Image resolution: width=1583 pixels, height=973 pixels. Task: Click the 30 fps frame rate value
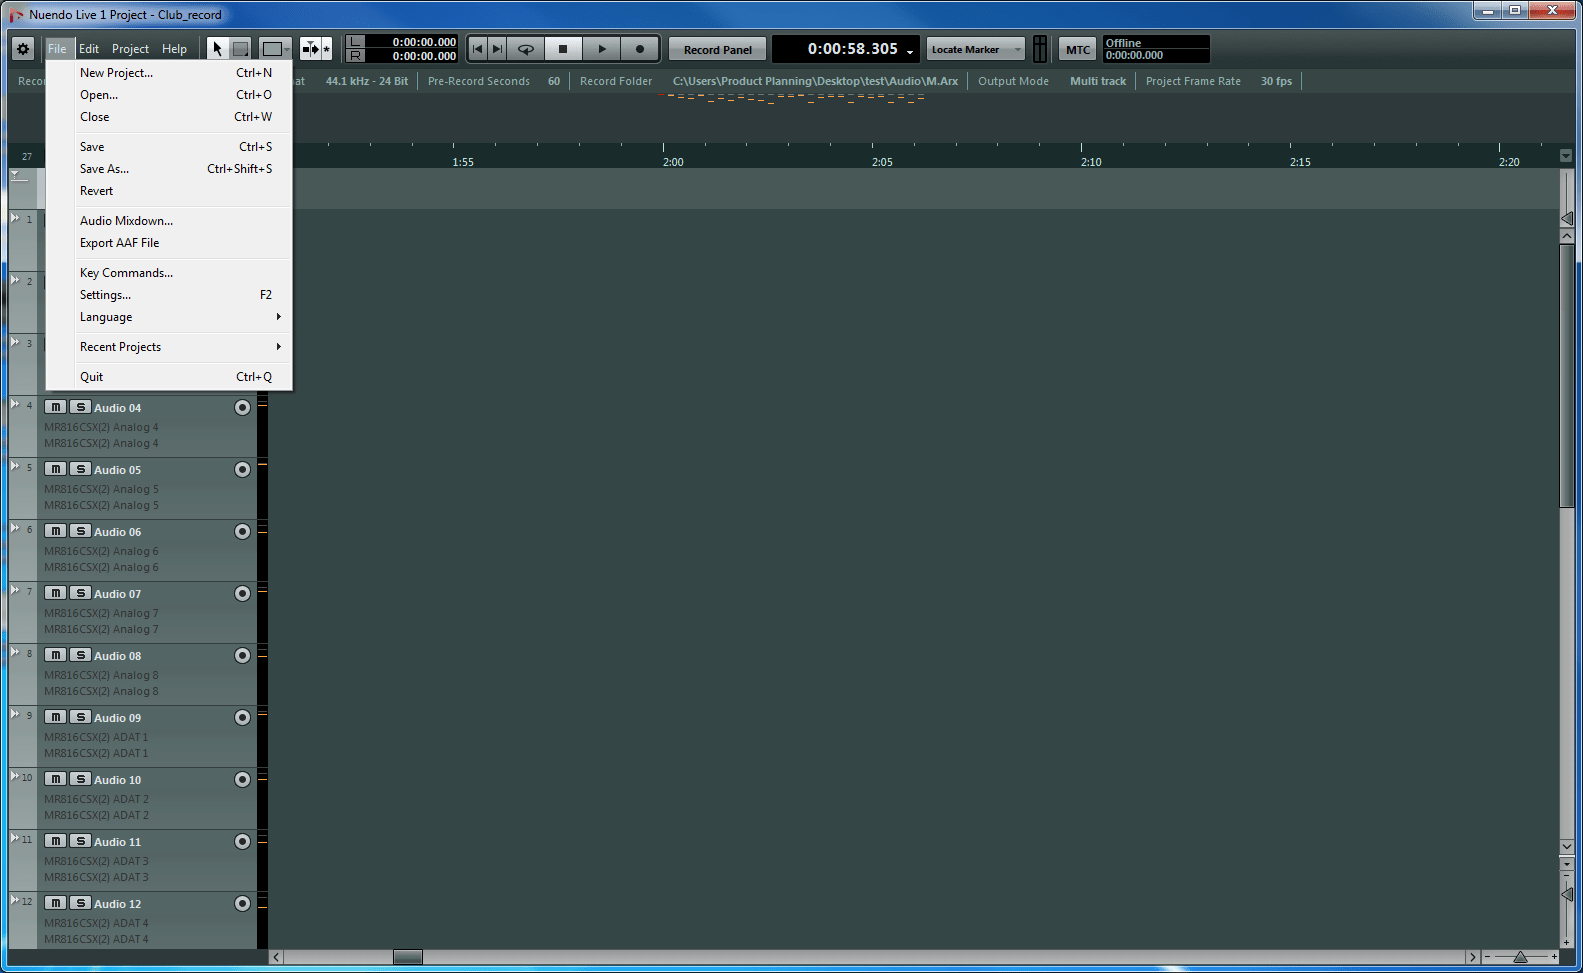coord(1276,81)
